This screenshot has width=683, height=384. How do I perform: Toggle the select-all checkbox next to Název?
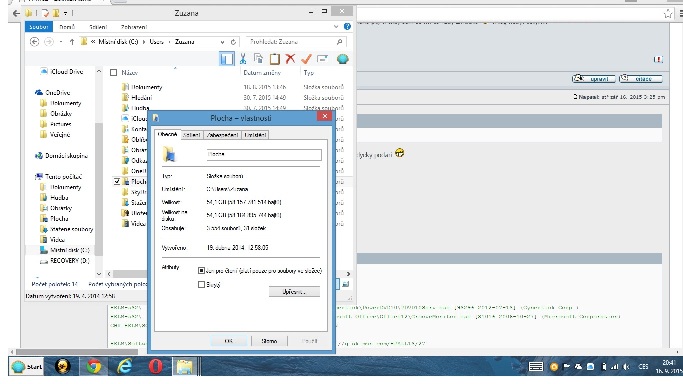pyautogui.click(x=114, y=73)
